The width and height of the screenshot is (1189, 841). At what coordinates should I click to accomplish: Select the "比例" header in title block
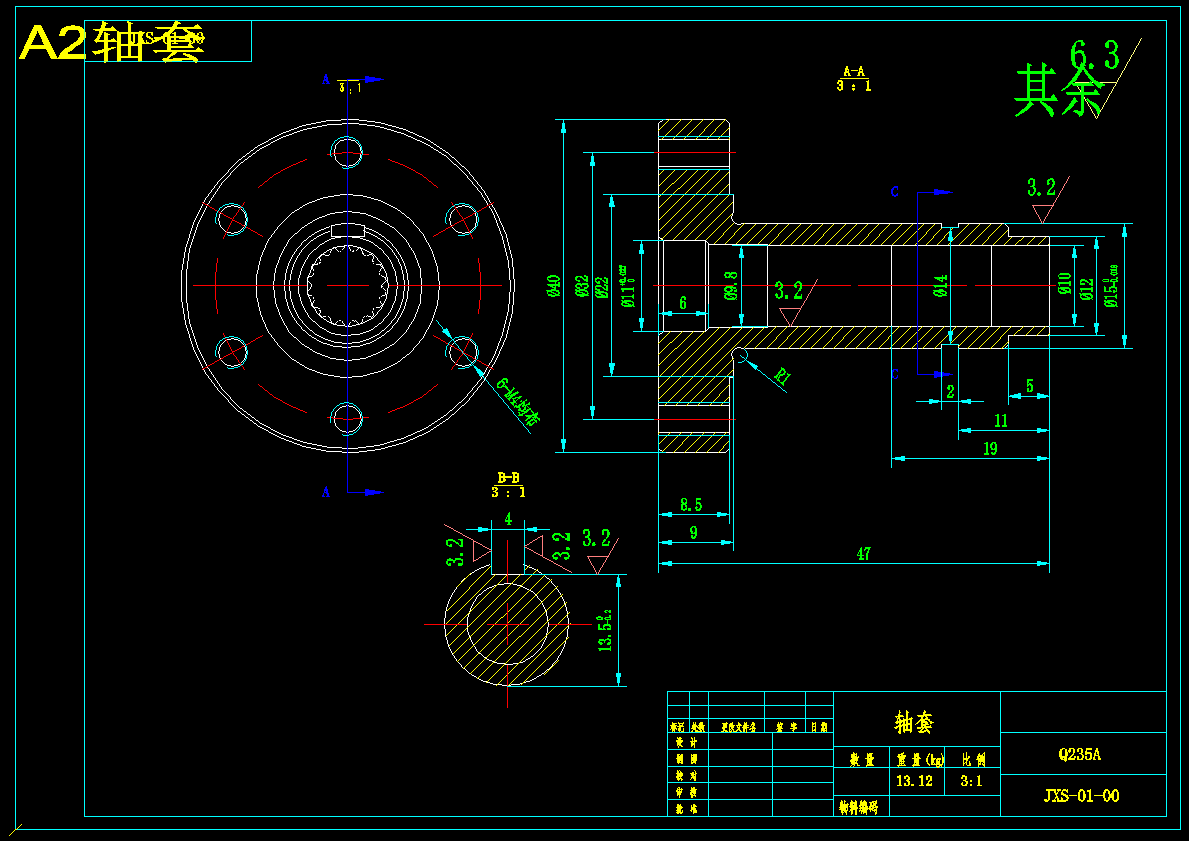tap(974, 760)
